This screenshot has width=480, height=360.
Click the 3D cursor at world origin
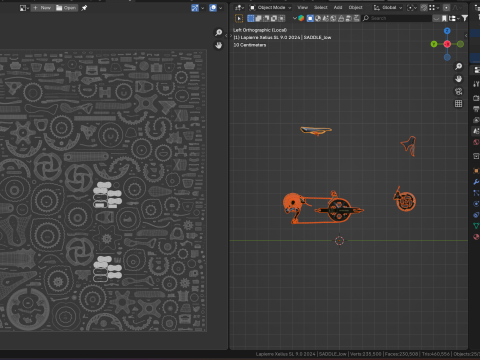coord(339,240)
